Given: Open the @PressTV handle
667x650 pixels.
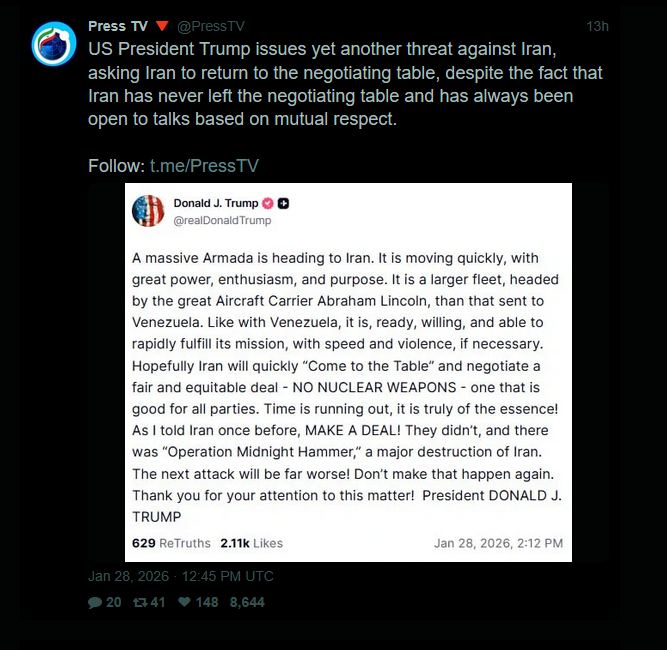Looking at the screenshot, I should [x=210, y=26].
